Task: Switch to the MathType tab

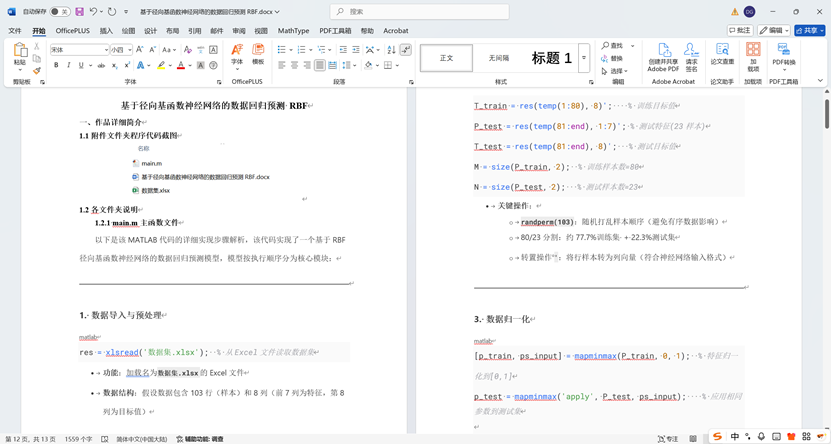Action: click(x=293, y=31)
